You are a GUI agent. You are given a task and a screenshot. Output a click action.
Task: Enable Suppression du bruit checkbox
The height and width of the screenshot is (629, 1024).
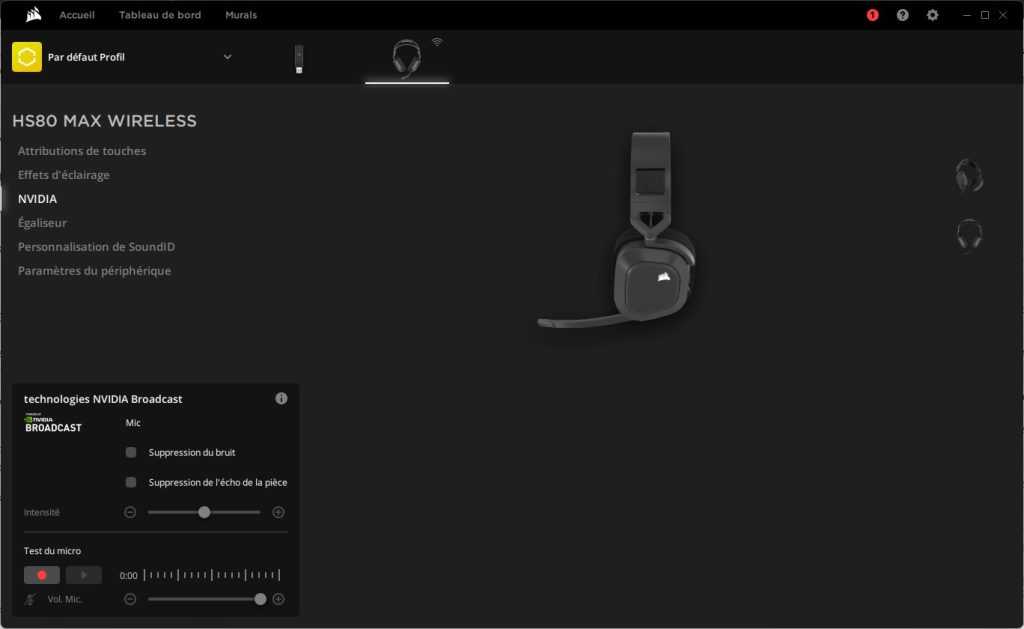(x=131, y=452)
